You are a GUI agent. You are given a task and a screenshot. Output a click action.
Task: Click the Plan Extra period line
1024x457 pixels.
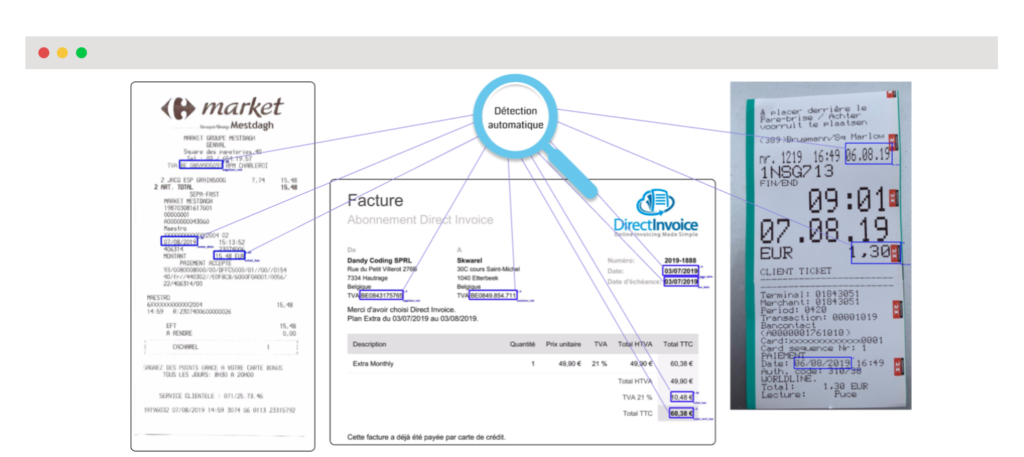pos(412,319)
